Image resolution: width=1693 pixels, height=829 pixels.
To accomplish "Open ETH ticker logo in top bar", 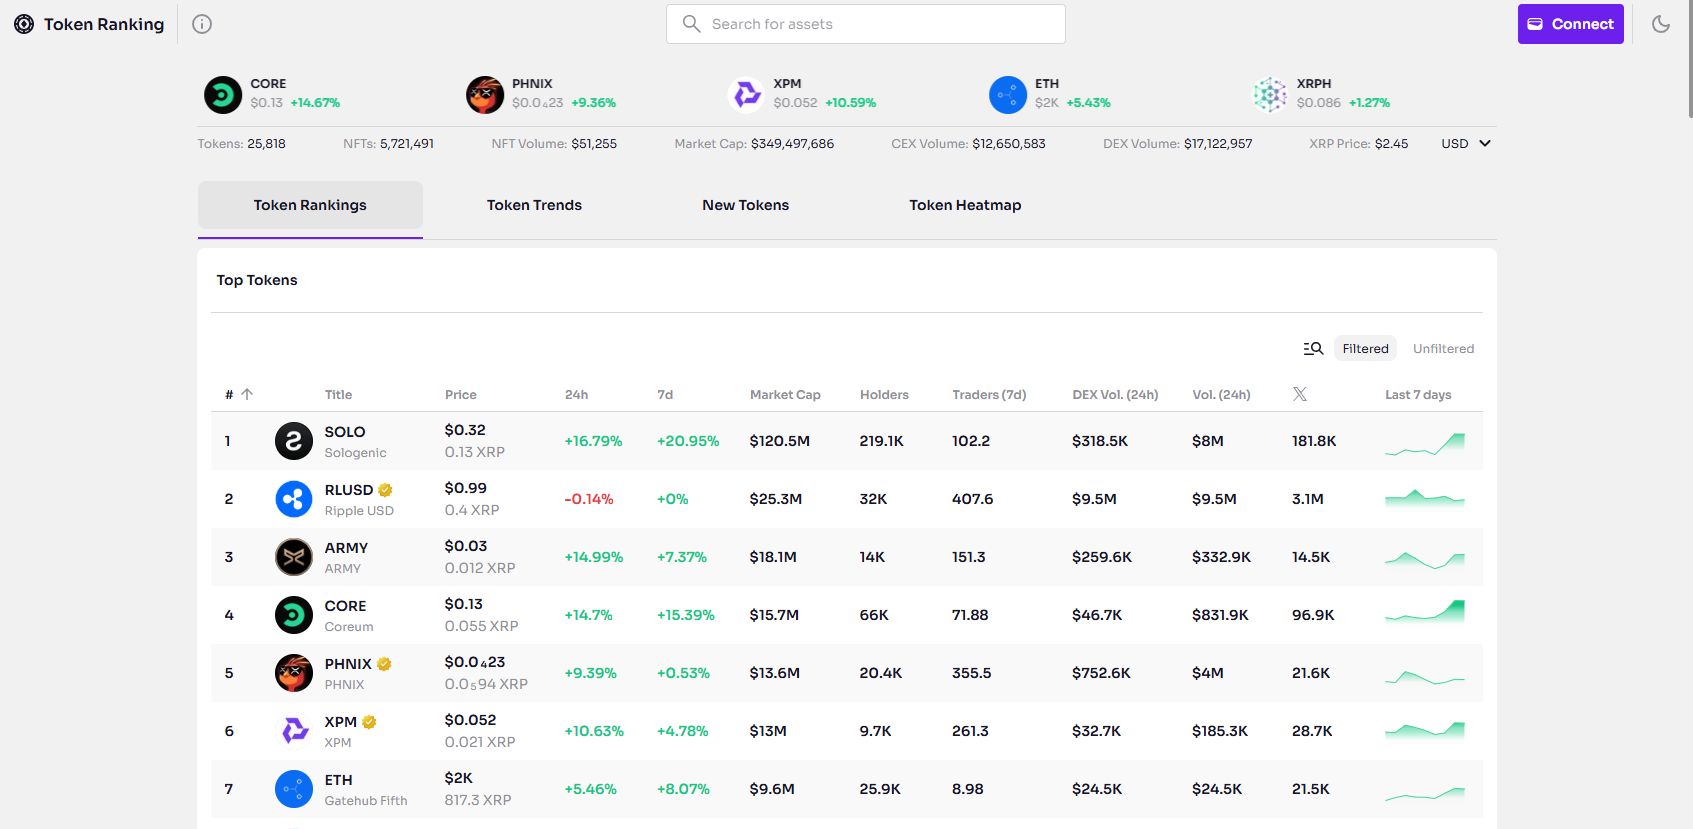I will (x=1008, y=95).
